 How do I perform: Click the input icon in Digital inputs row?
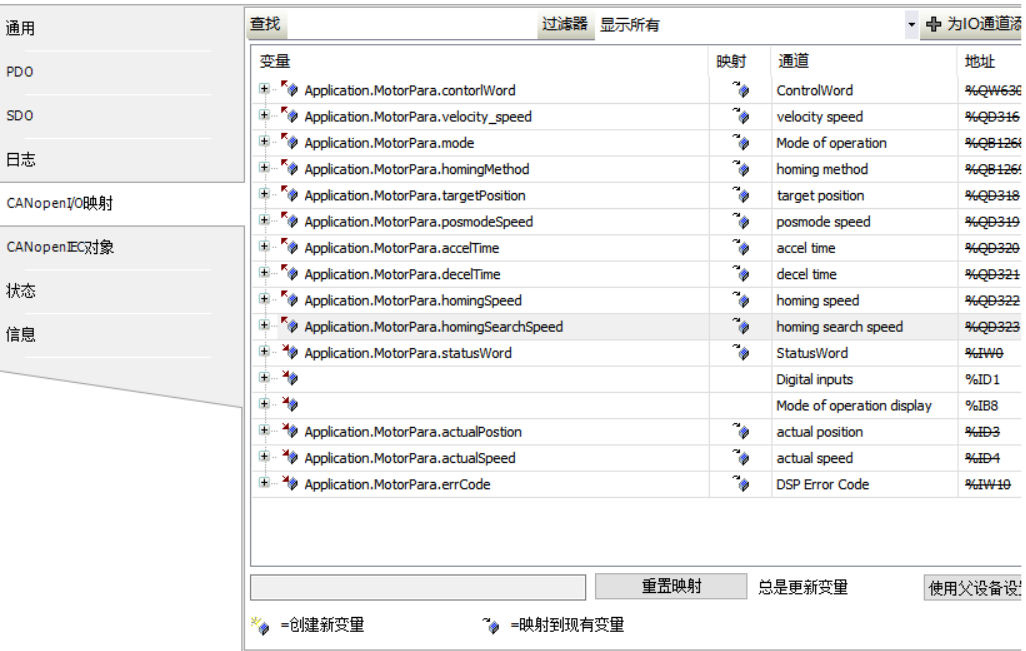coord(289,378)
